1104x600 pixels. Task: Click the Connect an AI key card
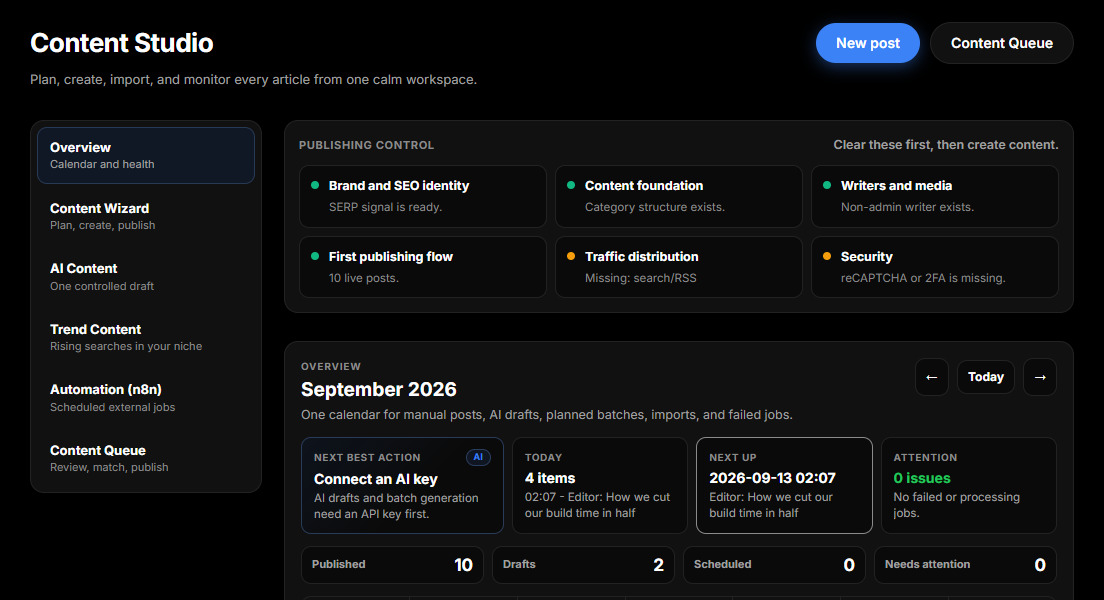tap(402, 485)
